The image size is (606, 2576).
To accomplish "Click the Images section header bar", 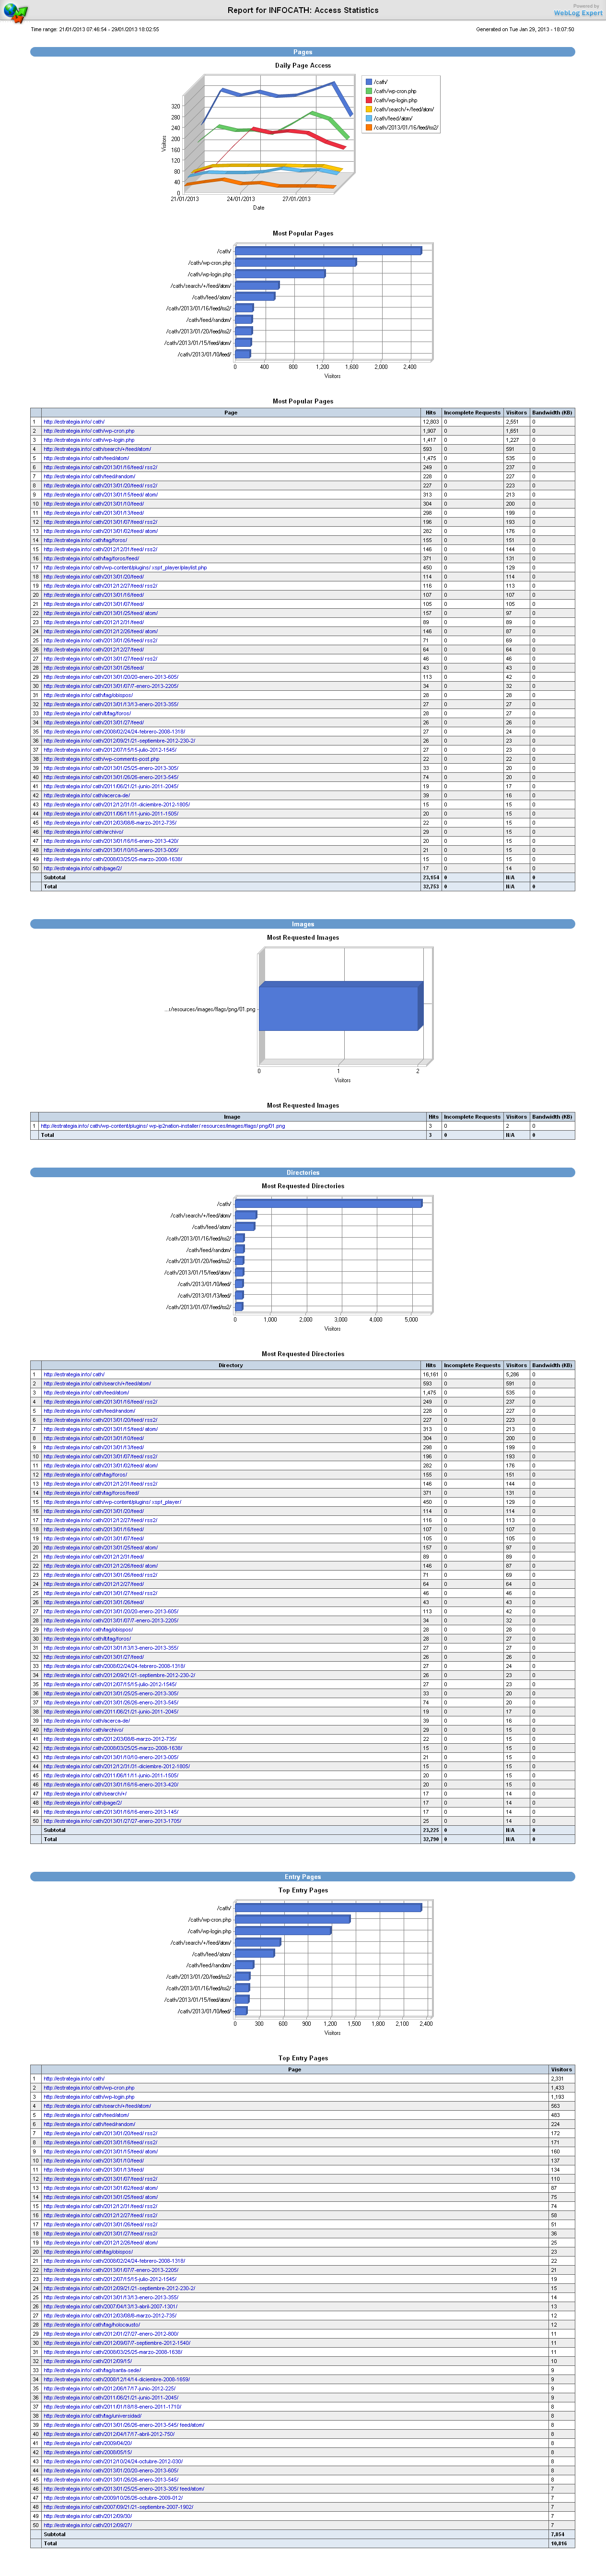I will [302, 924].
